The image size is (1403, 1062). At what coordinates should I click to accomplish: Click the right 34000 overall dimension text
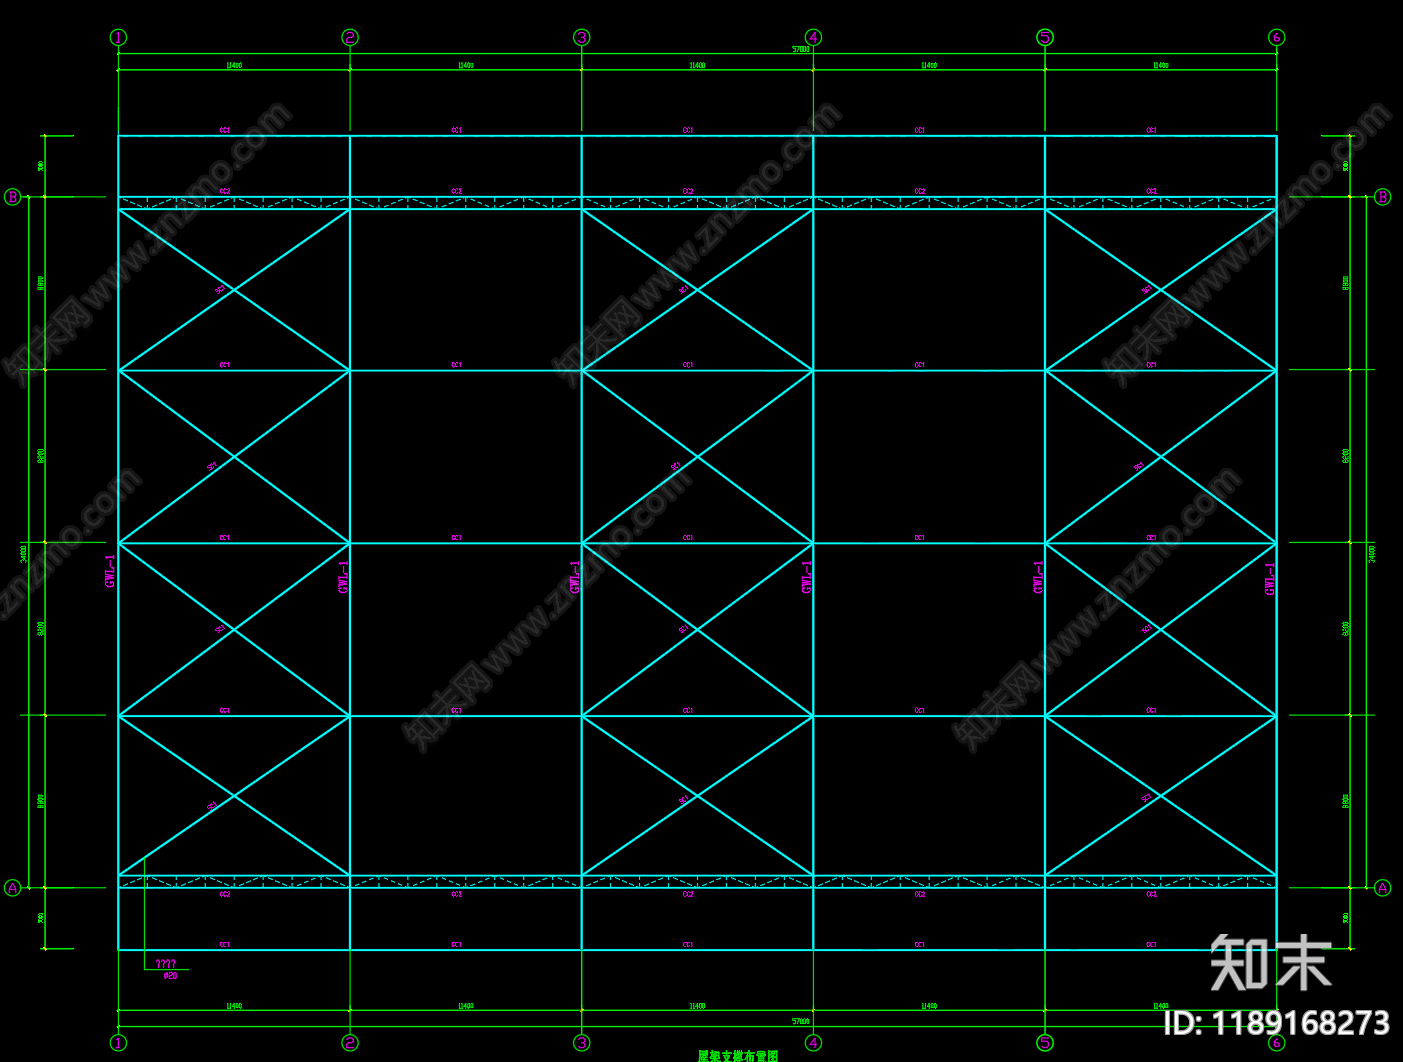1372,553
